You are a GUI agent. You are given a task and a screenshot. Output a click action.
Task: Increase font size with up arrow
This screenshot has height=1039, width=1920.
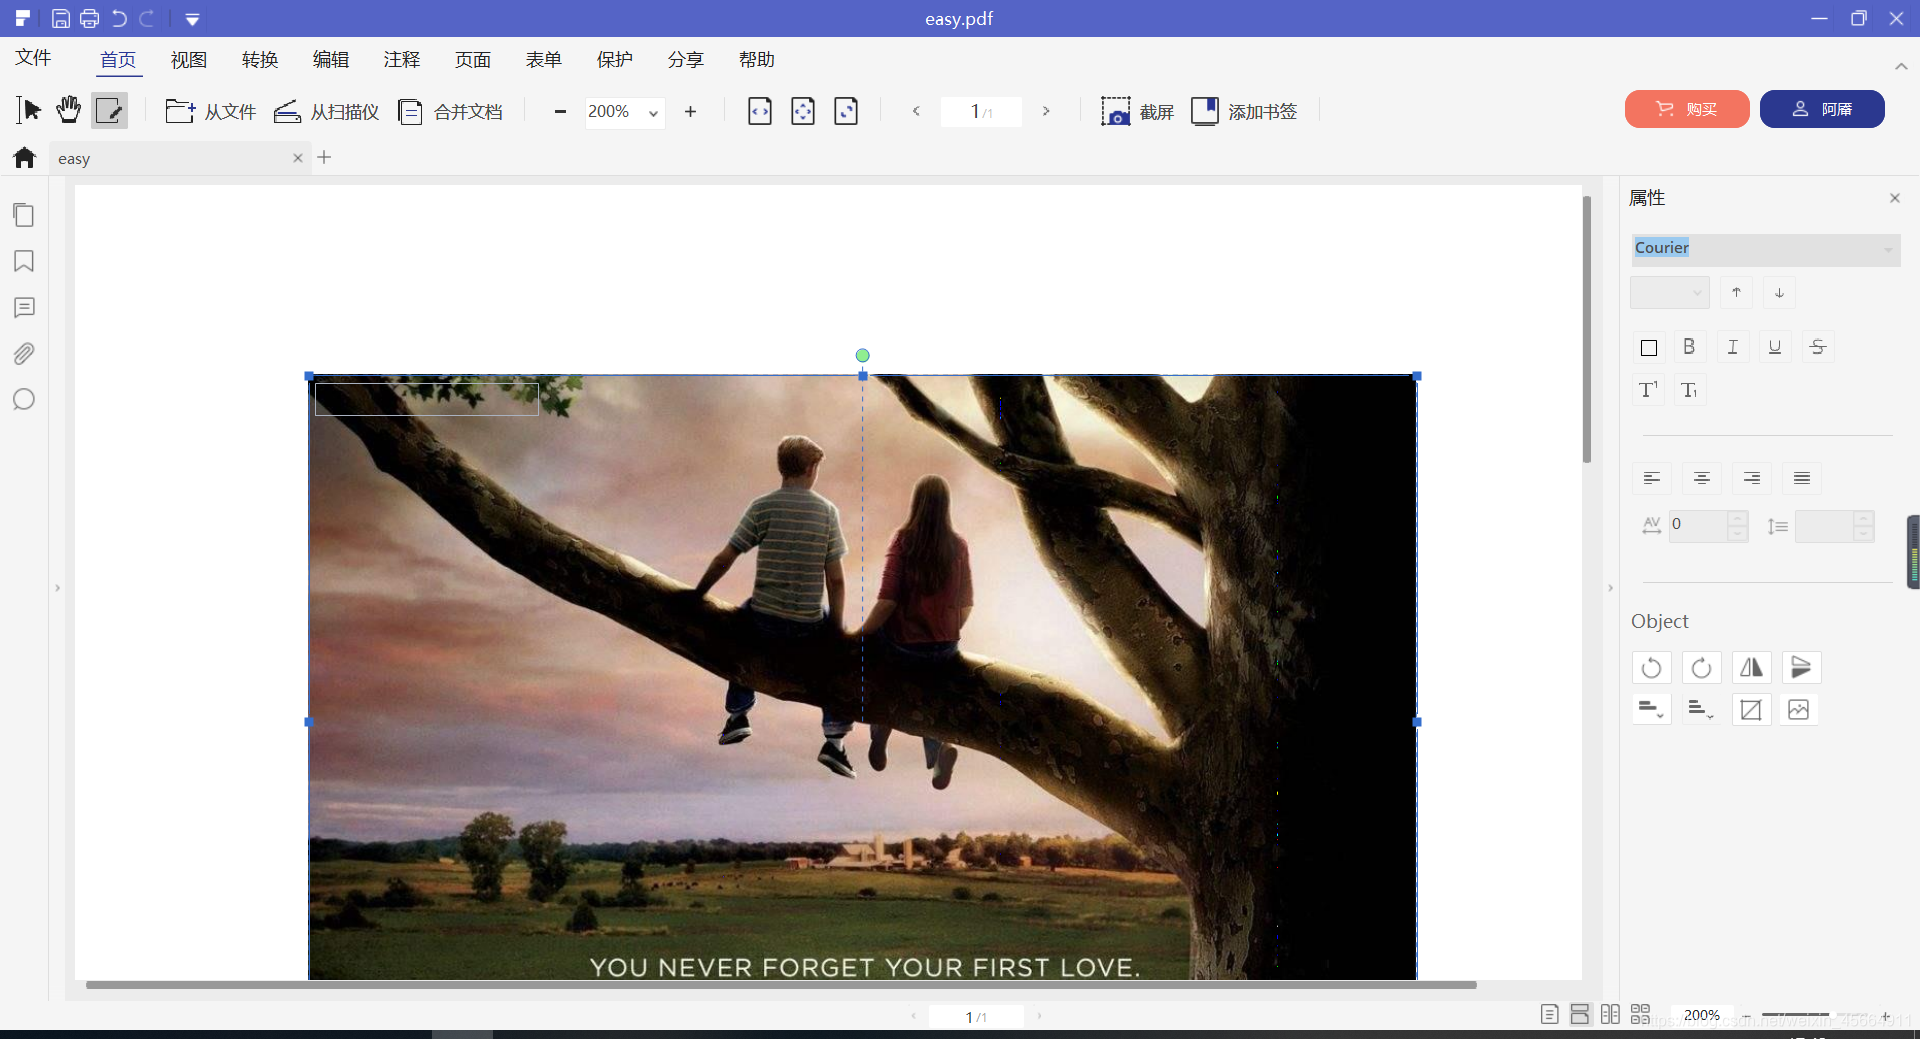pyautogui.click(x=1737, y=292)
